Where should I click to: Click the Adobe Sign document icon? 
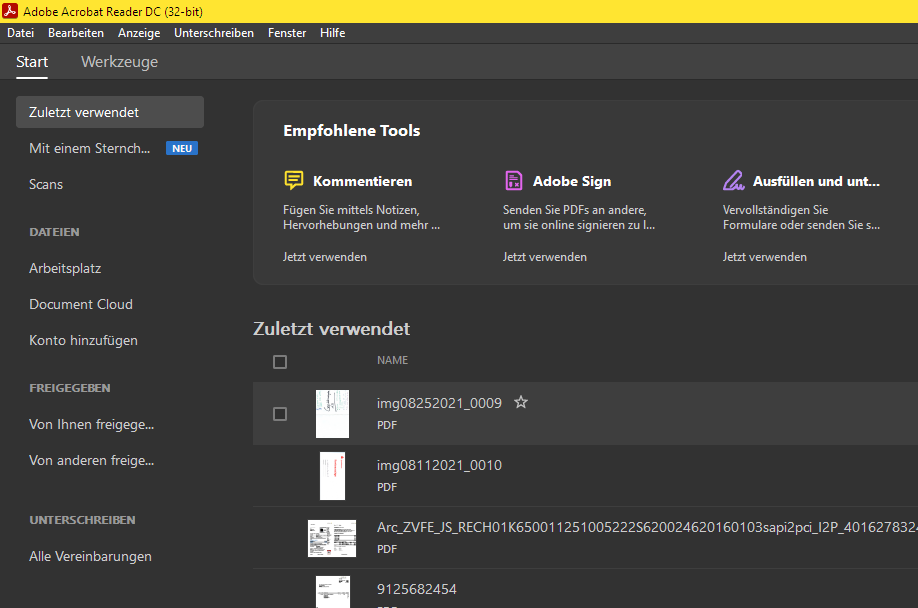pos(513,181)
